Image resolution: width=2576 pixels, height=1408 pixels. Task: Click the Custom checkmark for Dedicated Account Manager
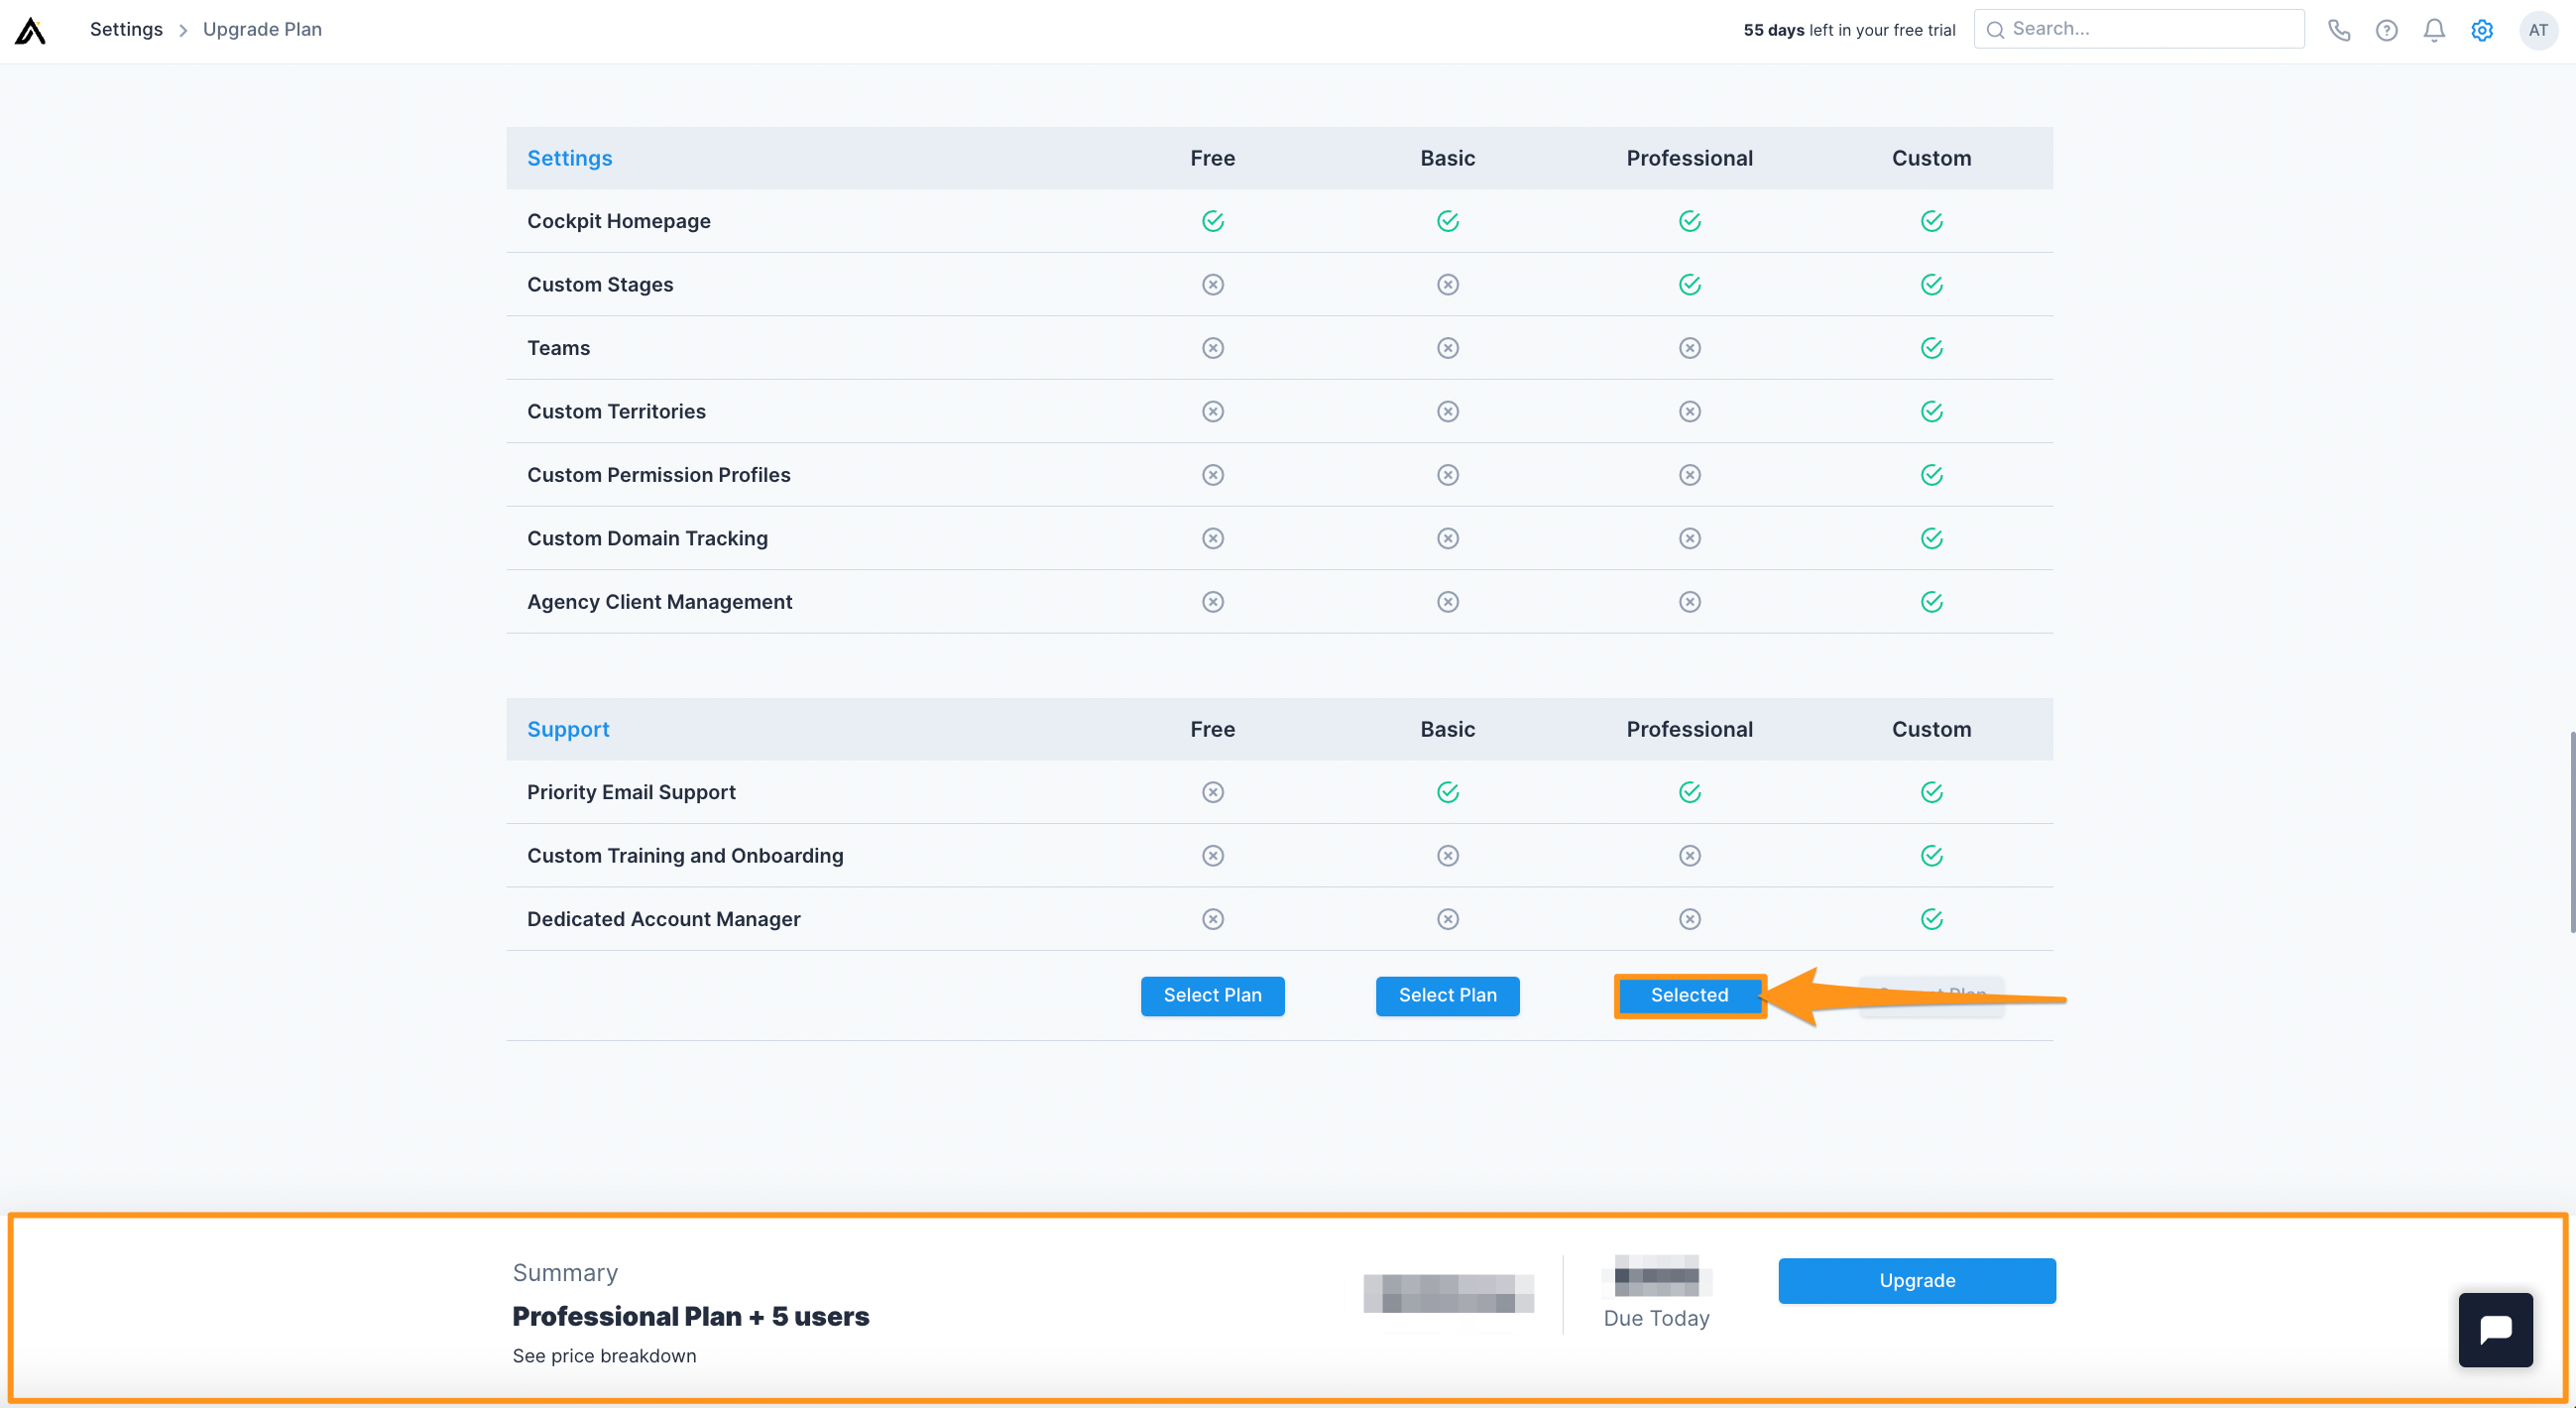[1931, 918]
